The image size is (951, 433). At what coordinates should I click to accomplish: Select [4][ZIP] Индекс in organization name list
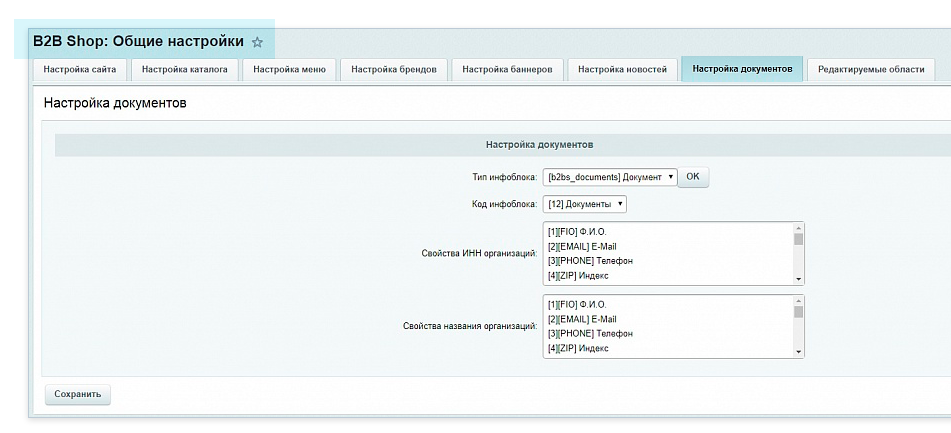[x=669, y=348]
